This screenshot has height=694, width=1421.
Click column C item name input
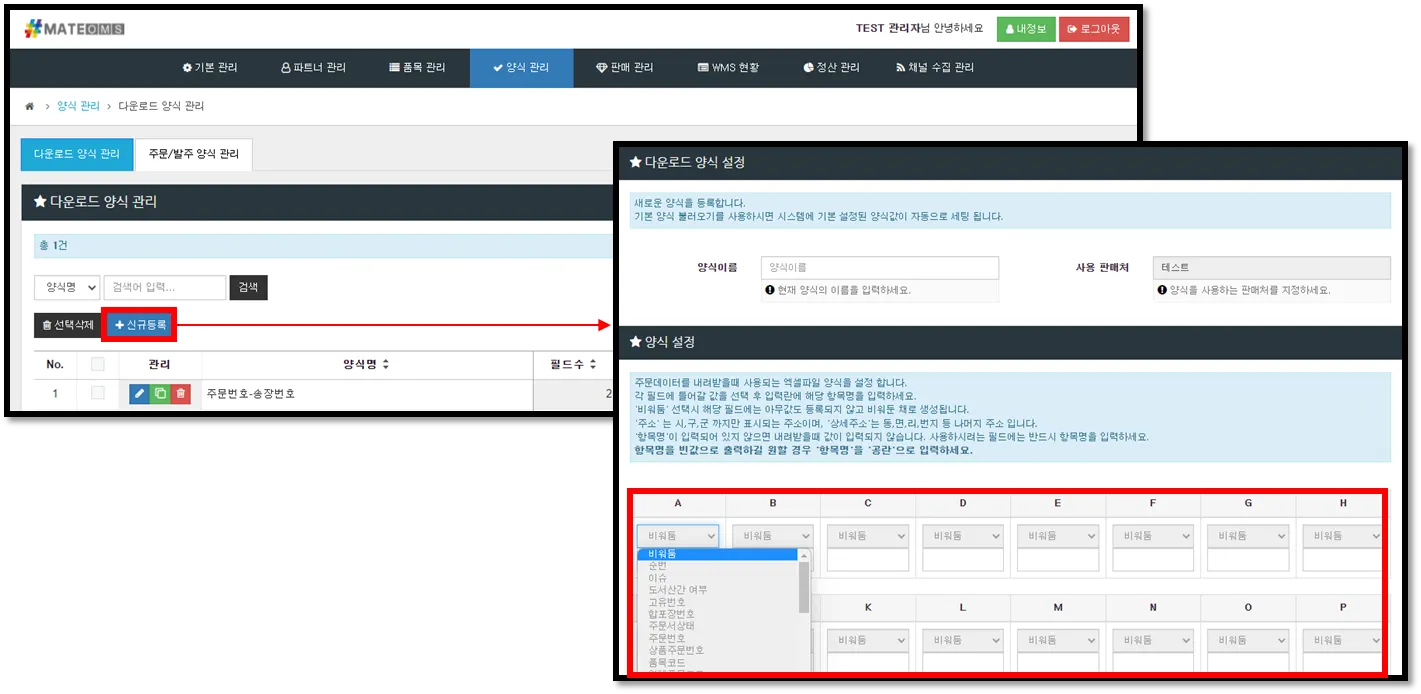[867, 560]
